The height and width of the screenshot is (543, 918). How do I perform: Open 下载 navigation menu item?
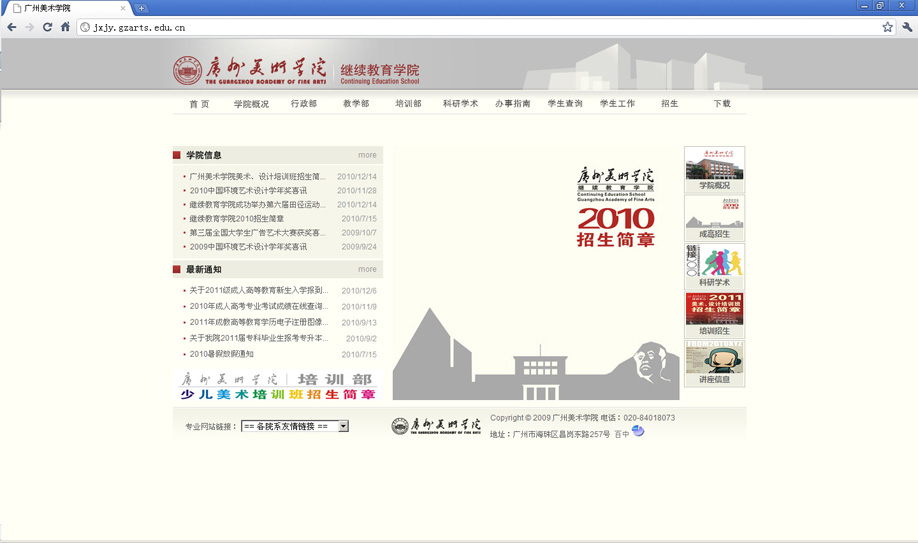point(722,104)
